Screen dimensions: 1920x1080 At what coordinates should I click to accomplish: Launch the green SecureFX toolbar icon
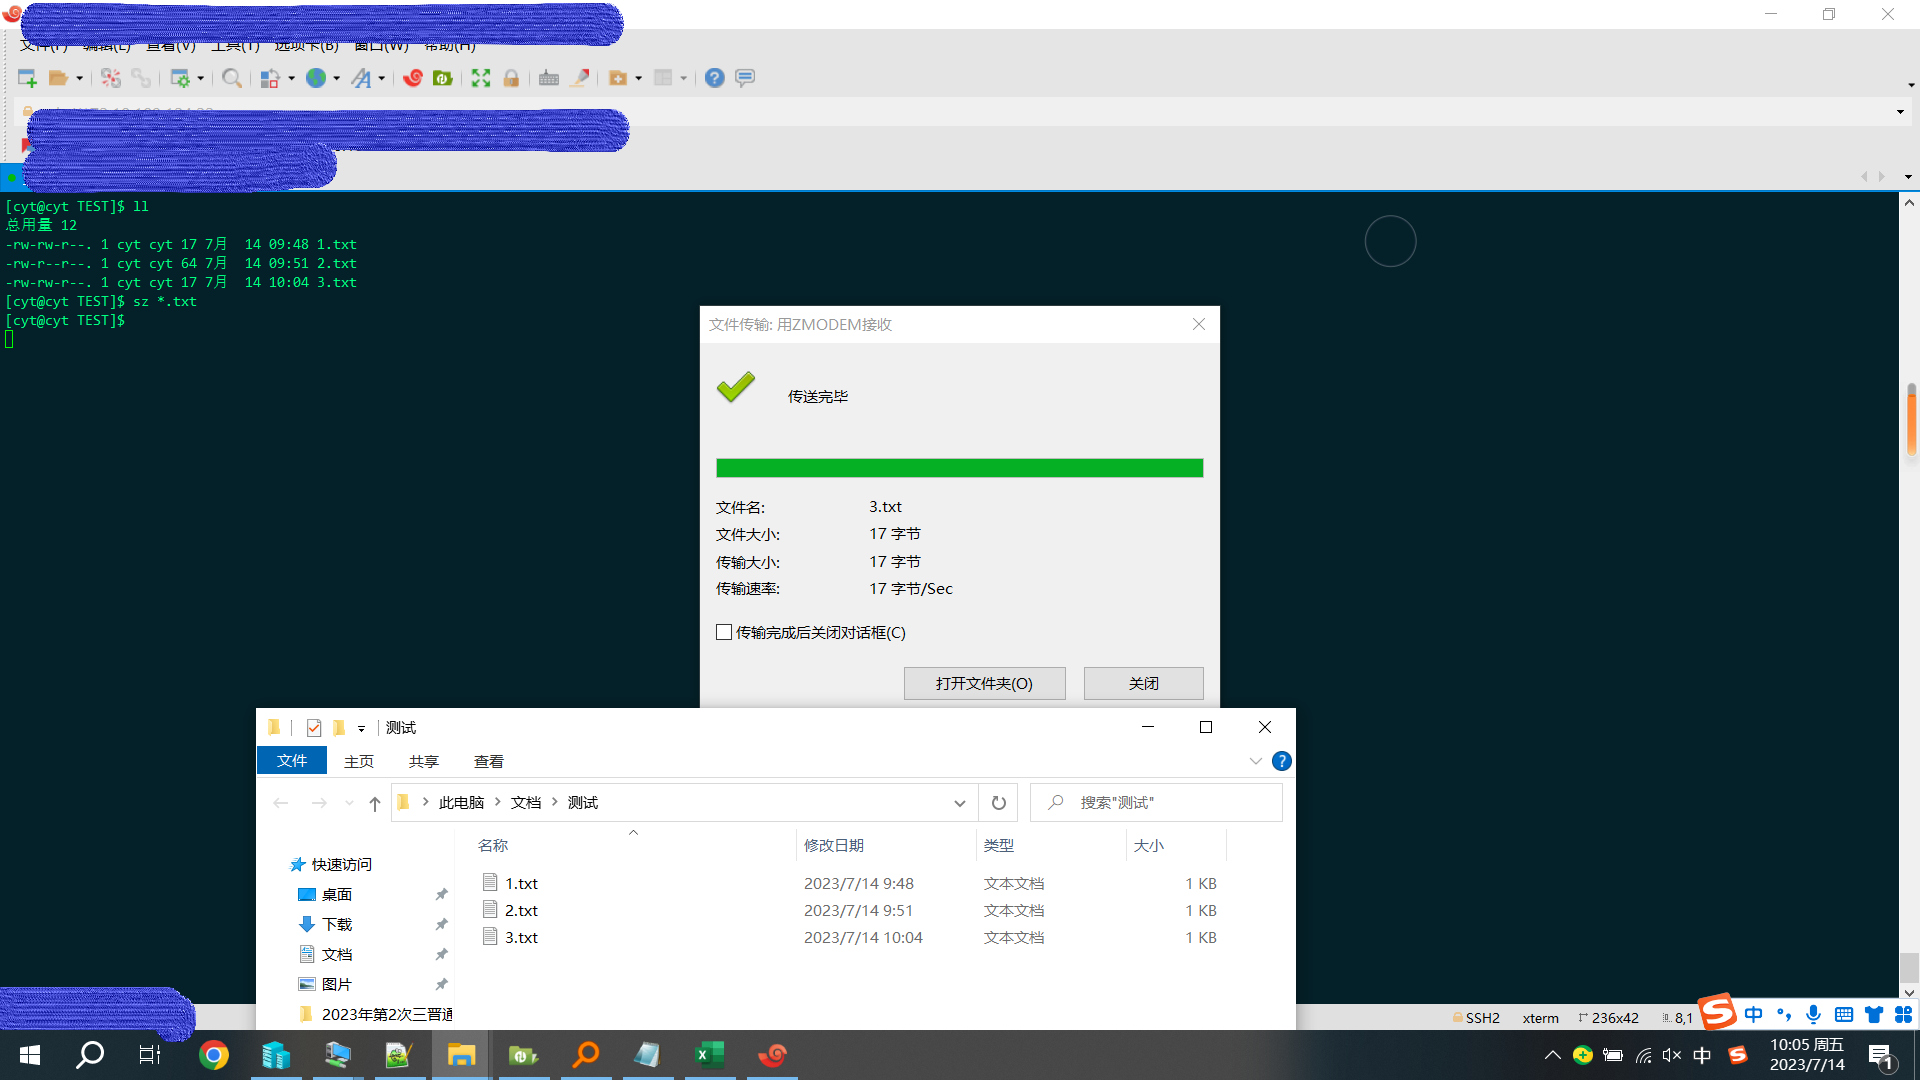pyautogui.click(x=443, y=78)
